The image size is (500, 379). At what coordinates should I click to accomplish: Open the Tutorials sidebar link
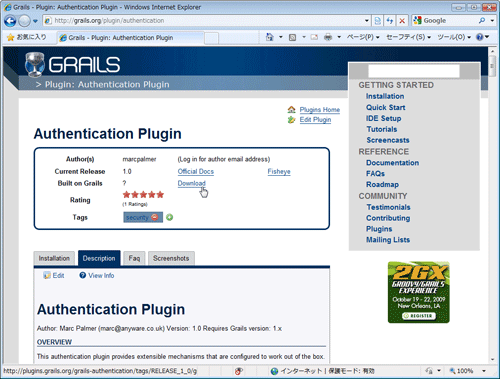tap(382, 129)
